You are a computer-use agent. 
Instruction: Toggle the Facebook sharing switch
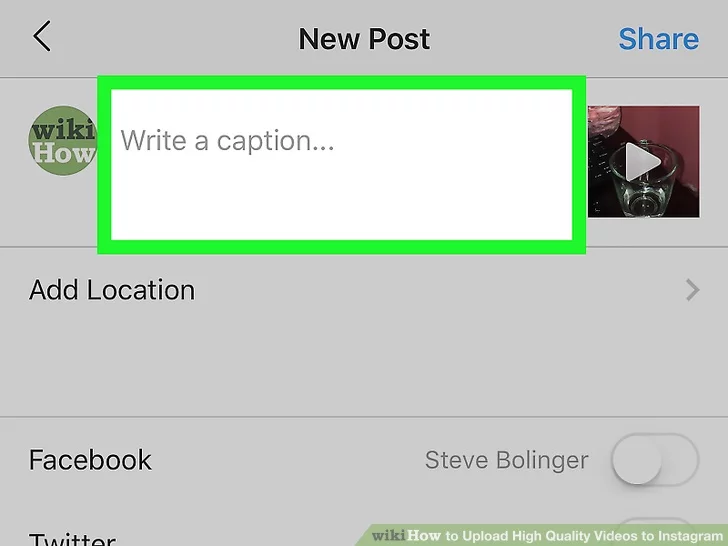(655, 460)
